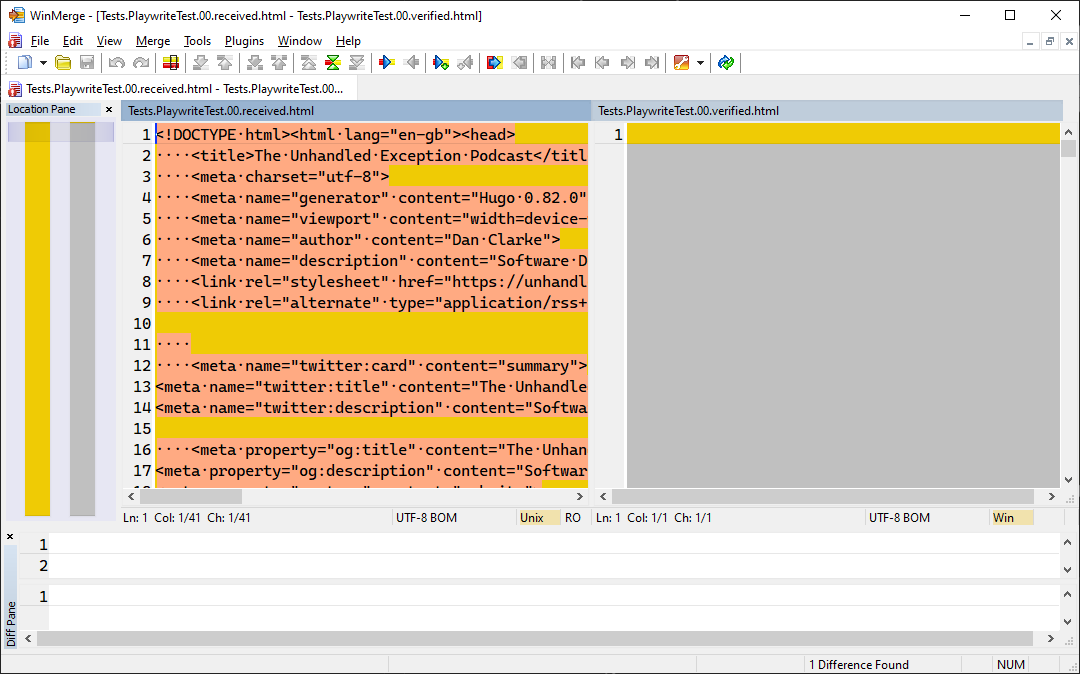Open the Tools menu

click(197, 41)
